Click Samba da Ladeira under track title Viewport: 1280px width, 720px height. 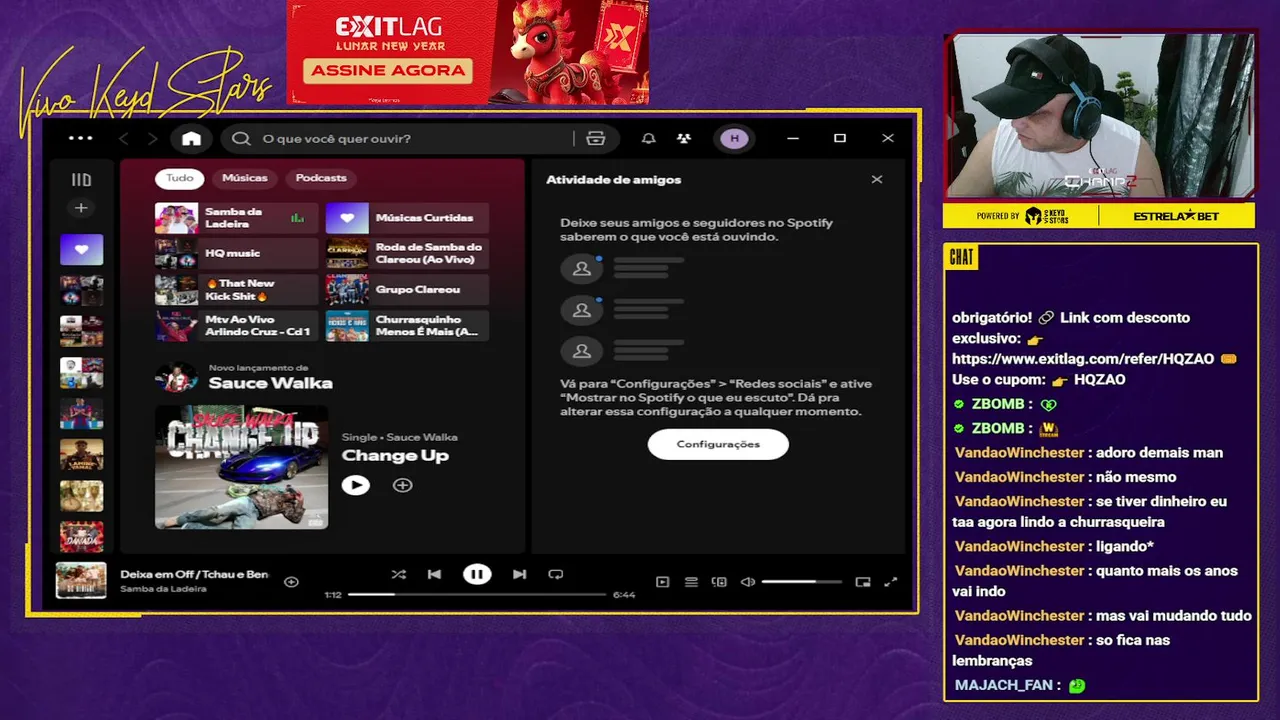tap(163, 589)
